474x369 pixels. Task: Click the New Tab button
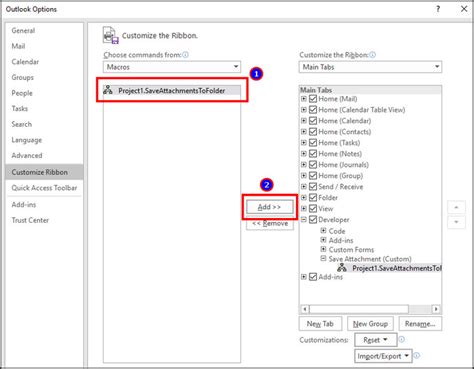click(320, 324)
